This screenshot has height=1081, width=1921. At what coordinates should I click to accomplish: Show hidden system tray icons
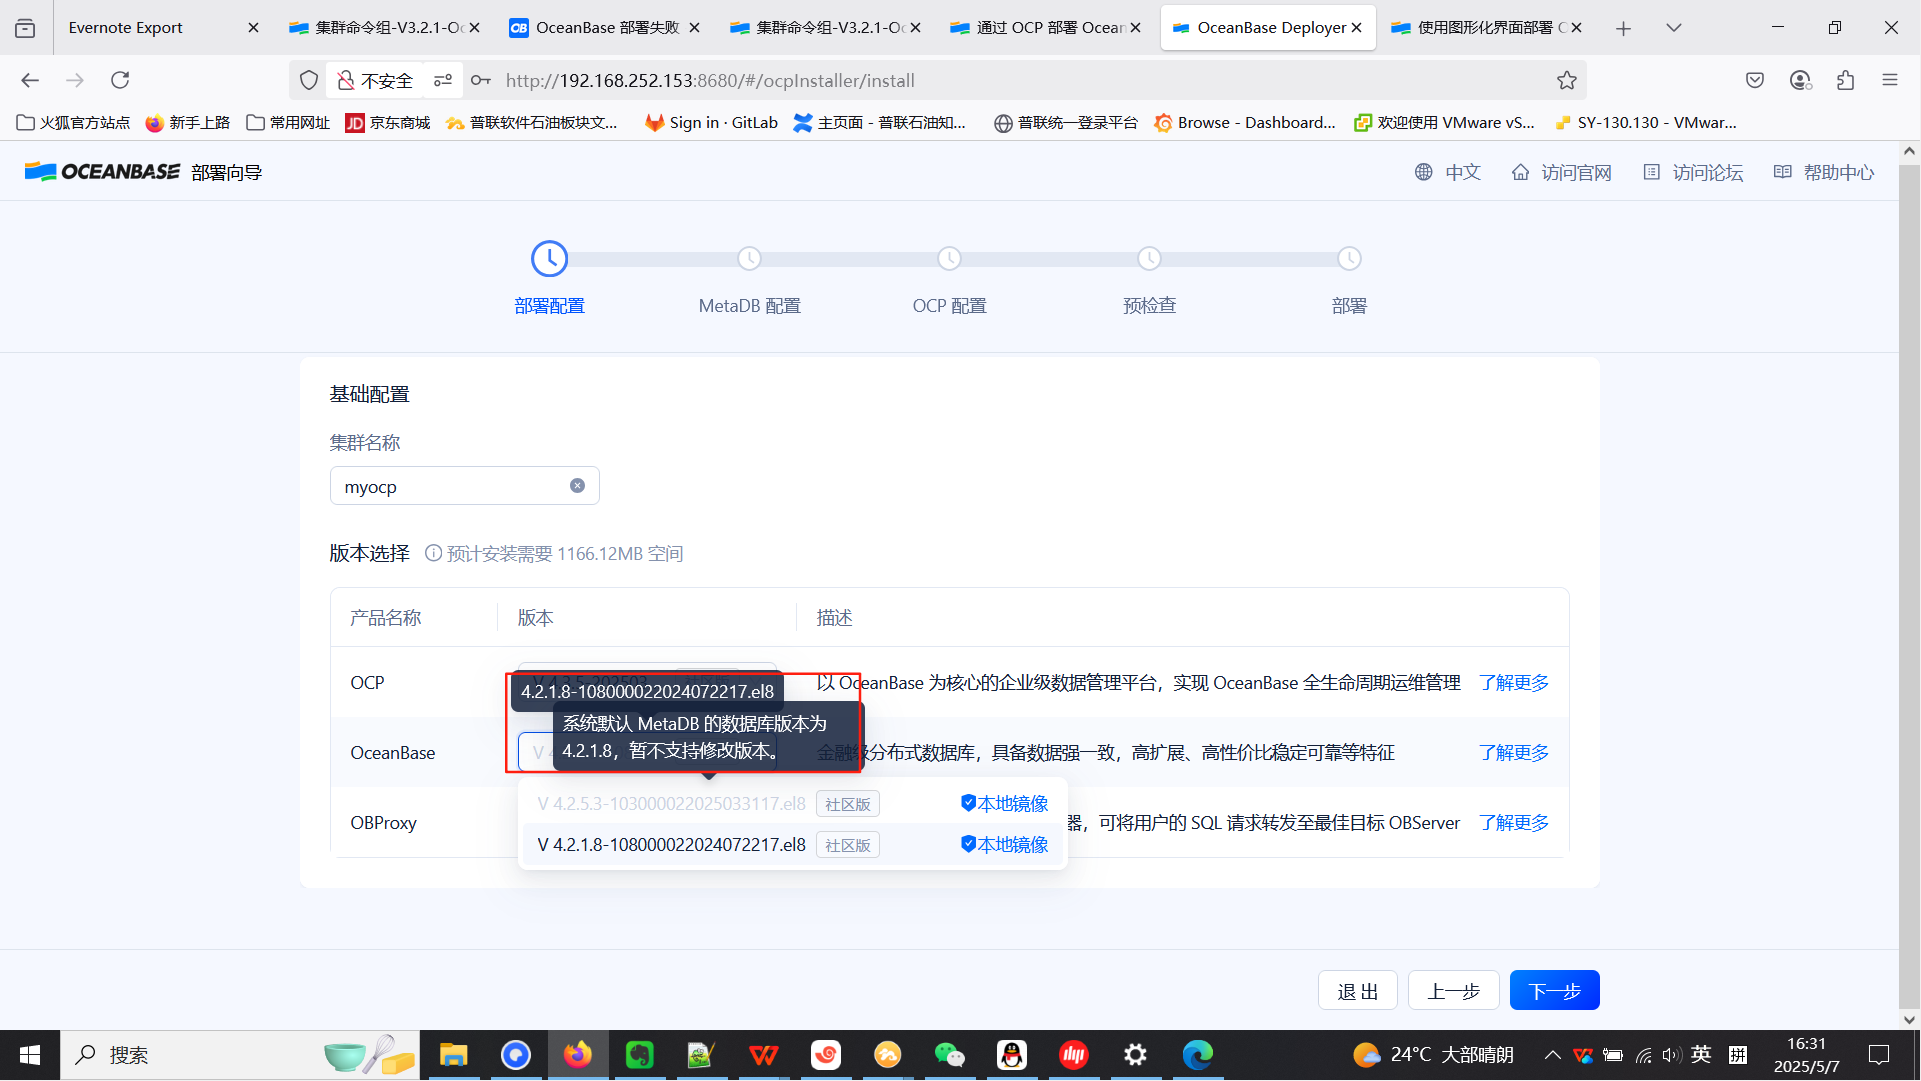click(1552, 1055)
